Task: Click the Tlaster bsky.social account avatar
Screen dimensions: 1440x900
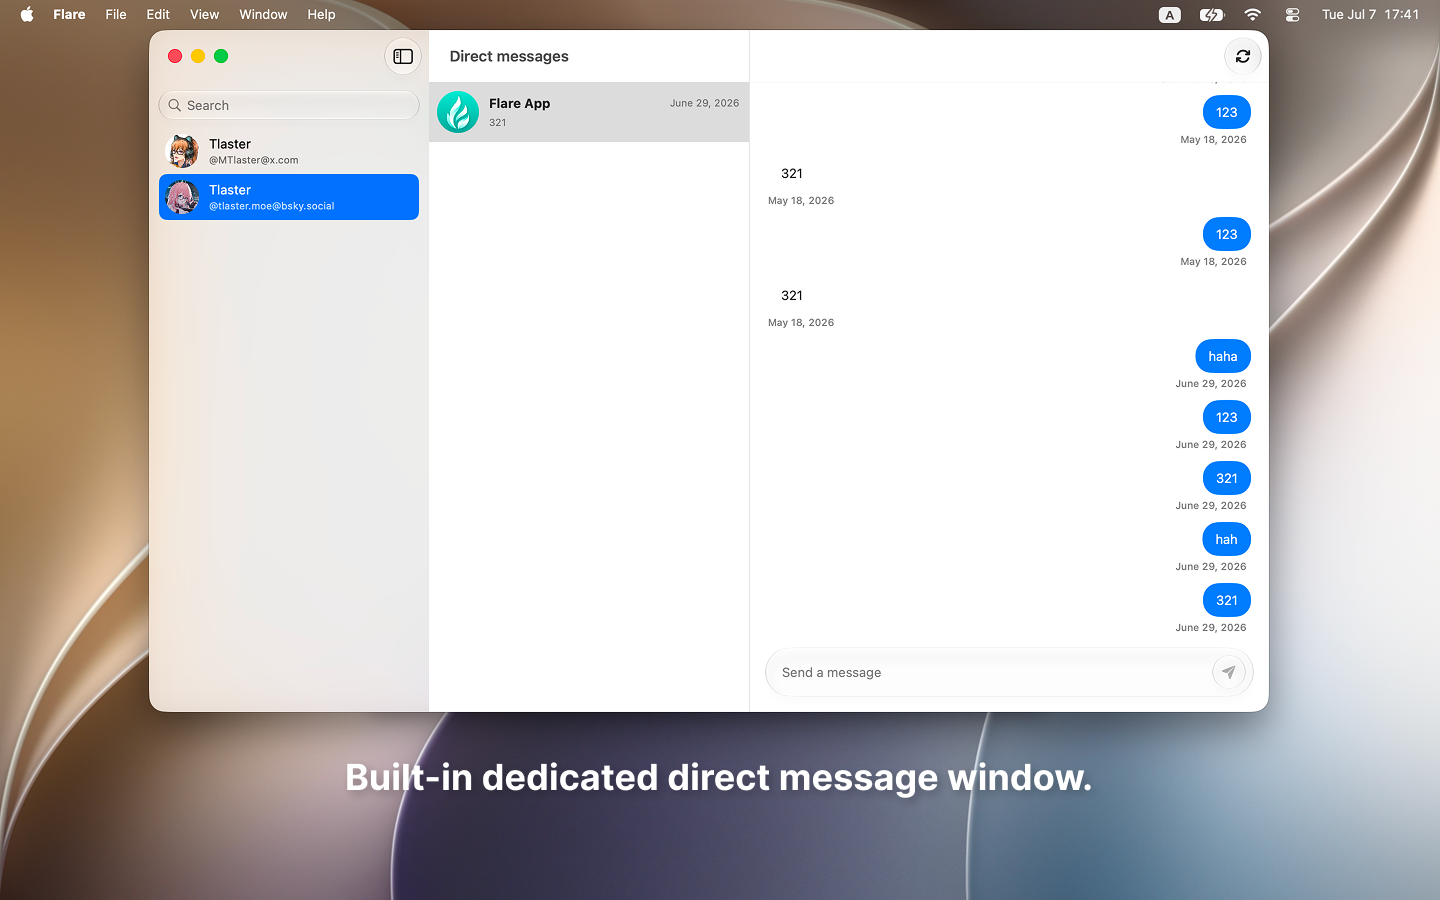Action: coord(182,197)
